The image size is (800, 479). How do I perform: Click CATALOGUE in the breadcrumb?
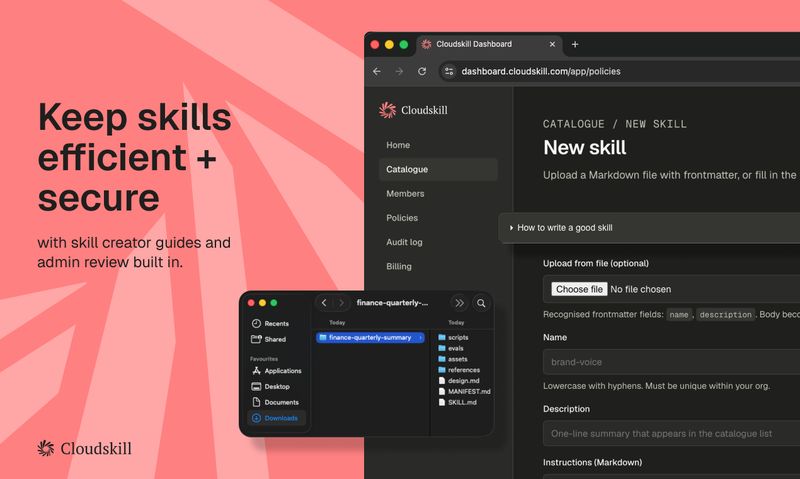573,124
